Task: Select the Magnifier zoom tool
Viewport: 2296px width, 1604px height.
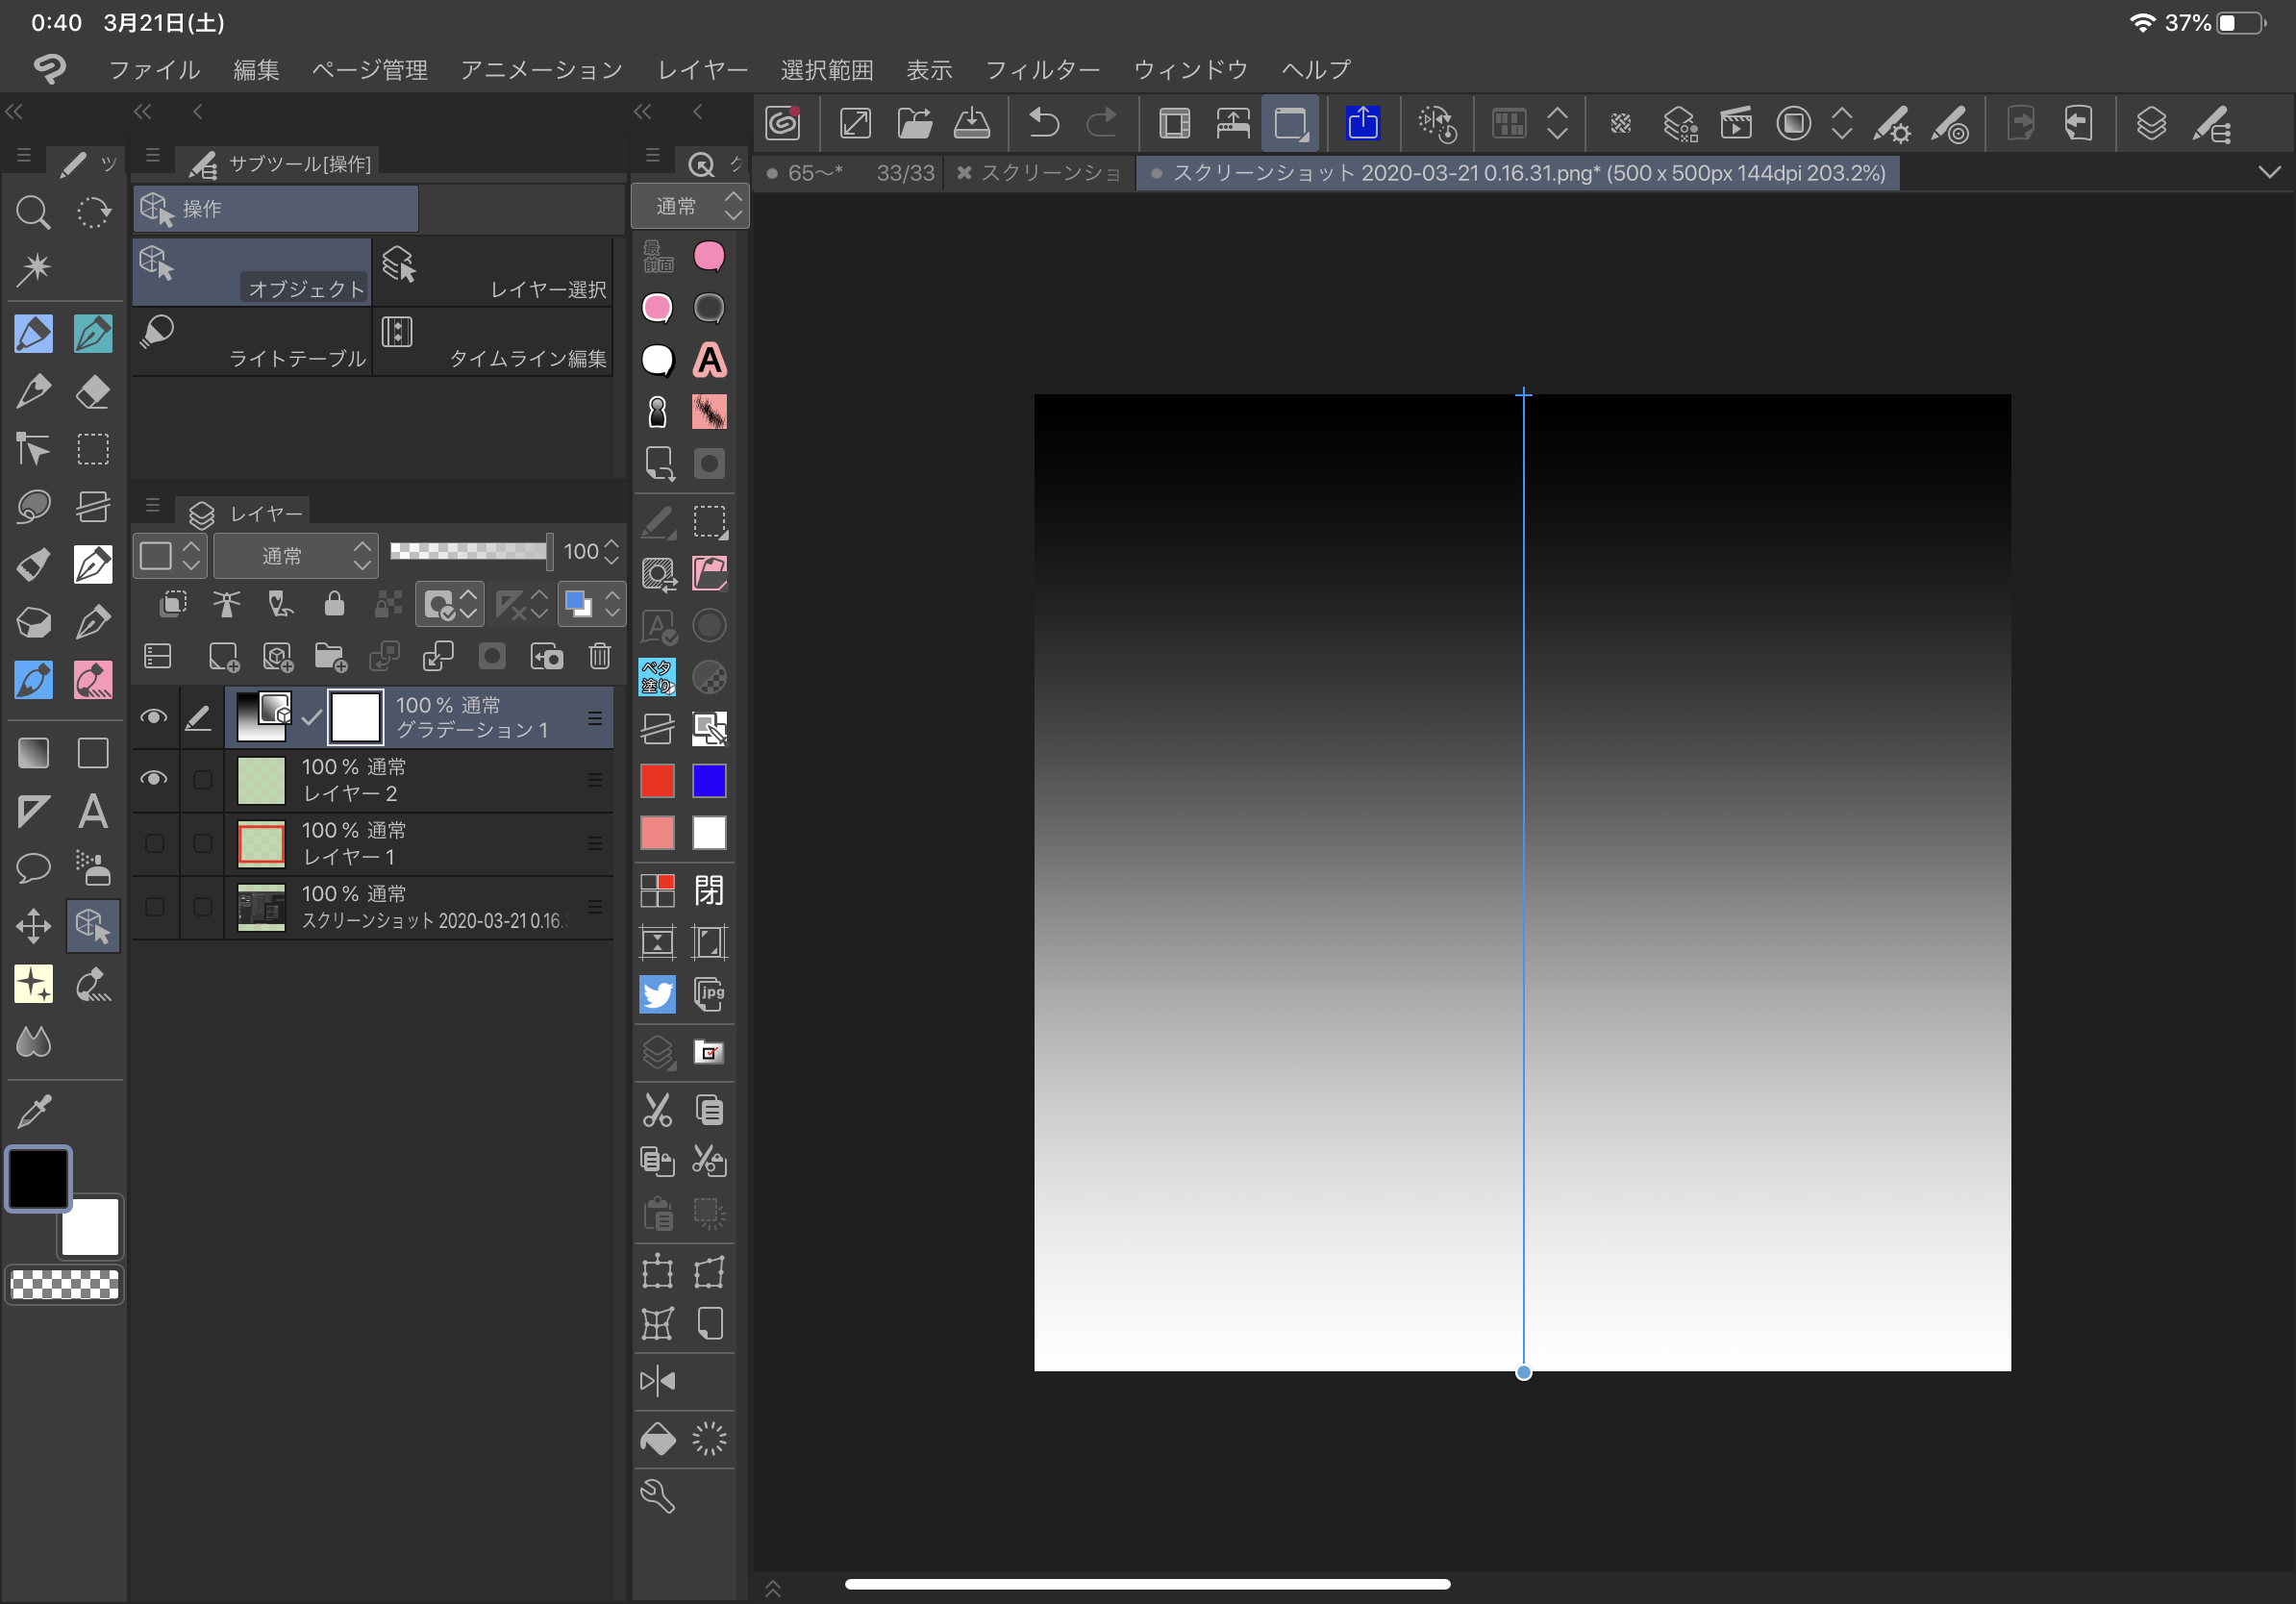Action: click(x=33, y=212)
